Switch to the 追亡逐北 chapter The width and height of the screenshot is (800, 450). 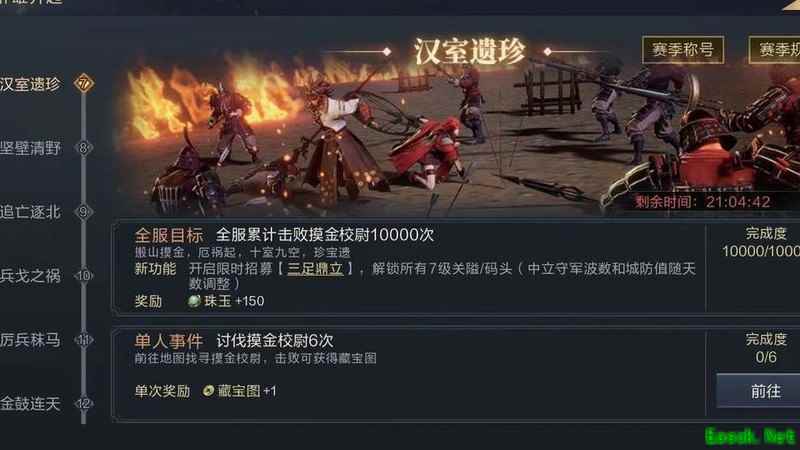[30, 212]
